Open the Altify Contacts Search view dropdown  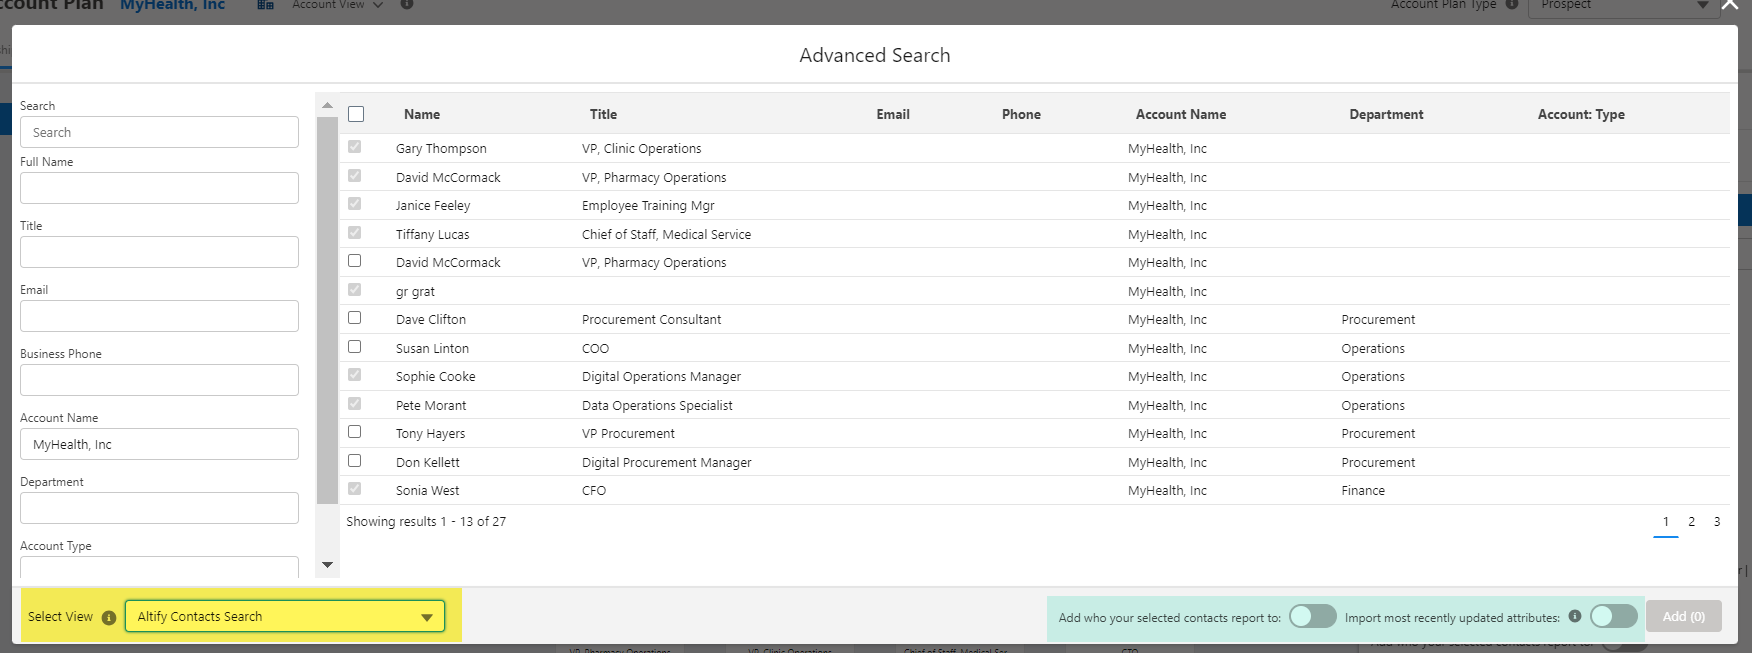coord(285,617)
